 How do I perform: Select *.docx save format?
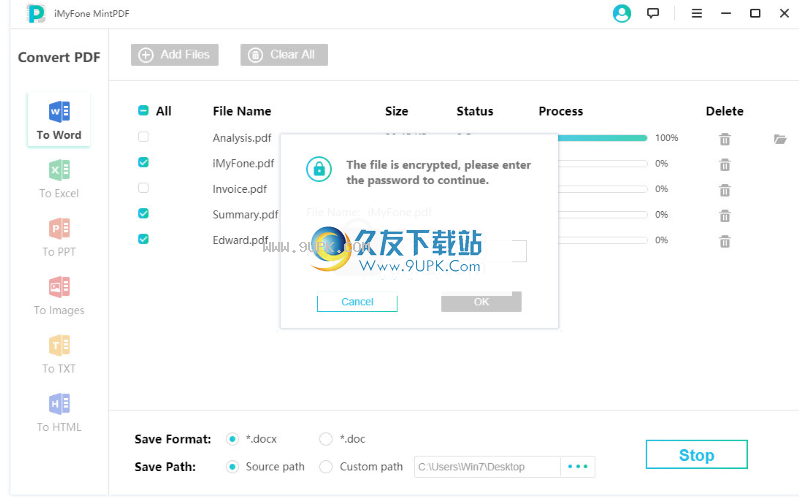click(x=232, y=439)
